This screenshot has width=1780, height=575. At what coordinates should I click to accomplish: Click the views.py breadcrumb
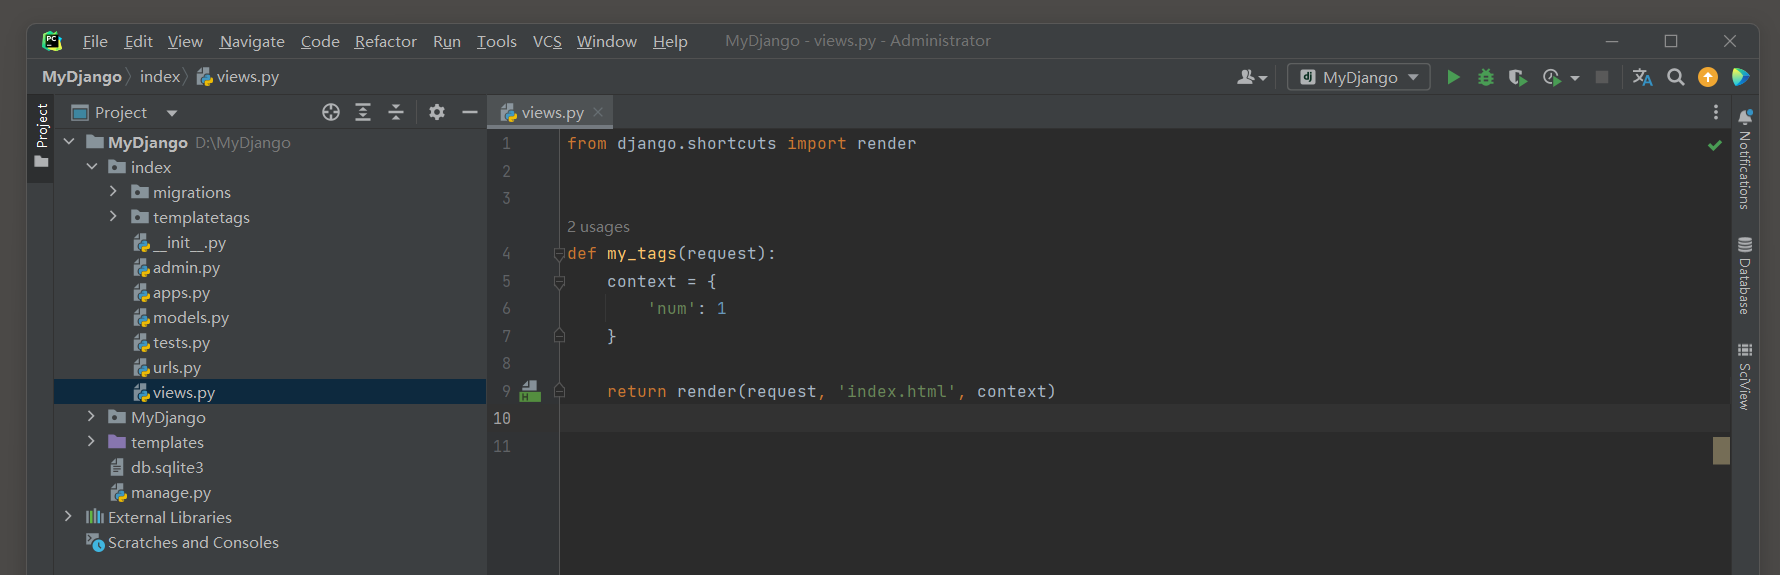238,77
